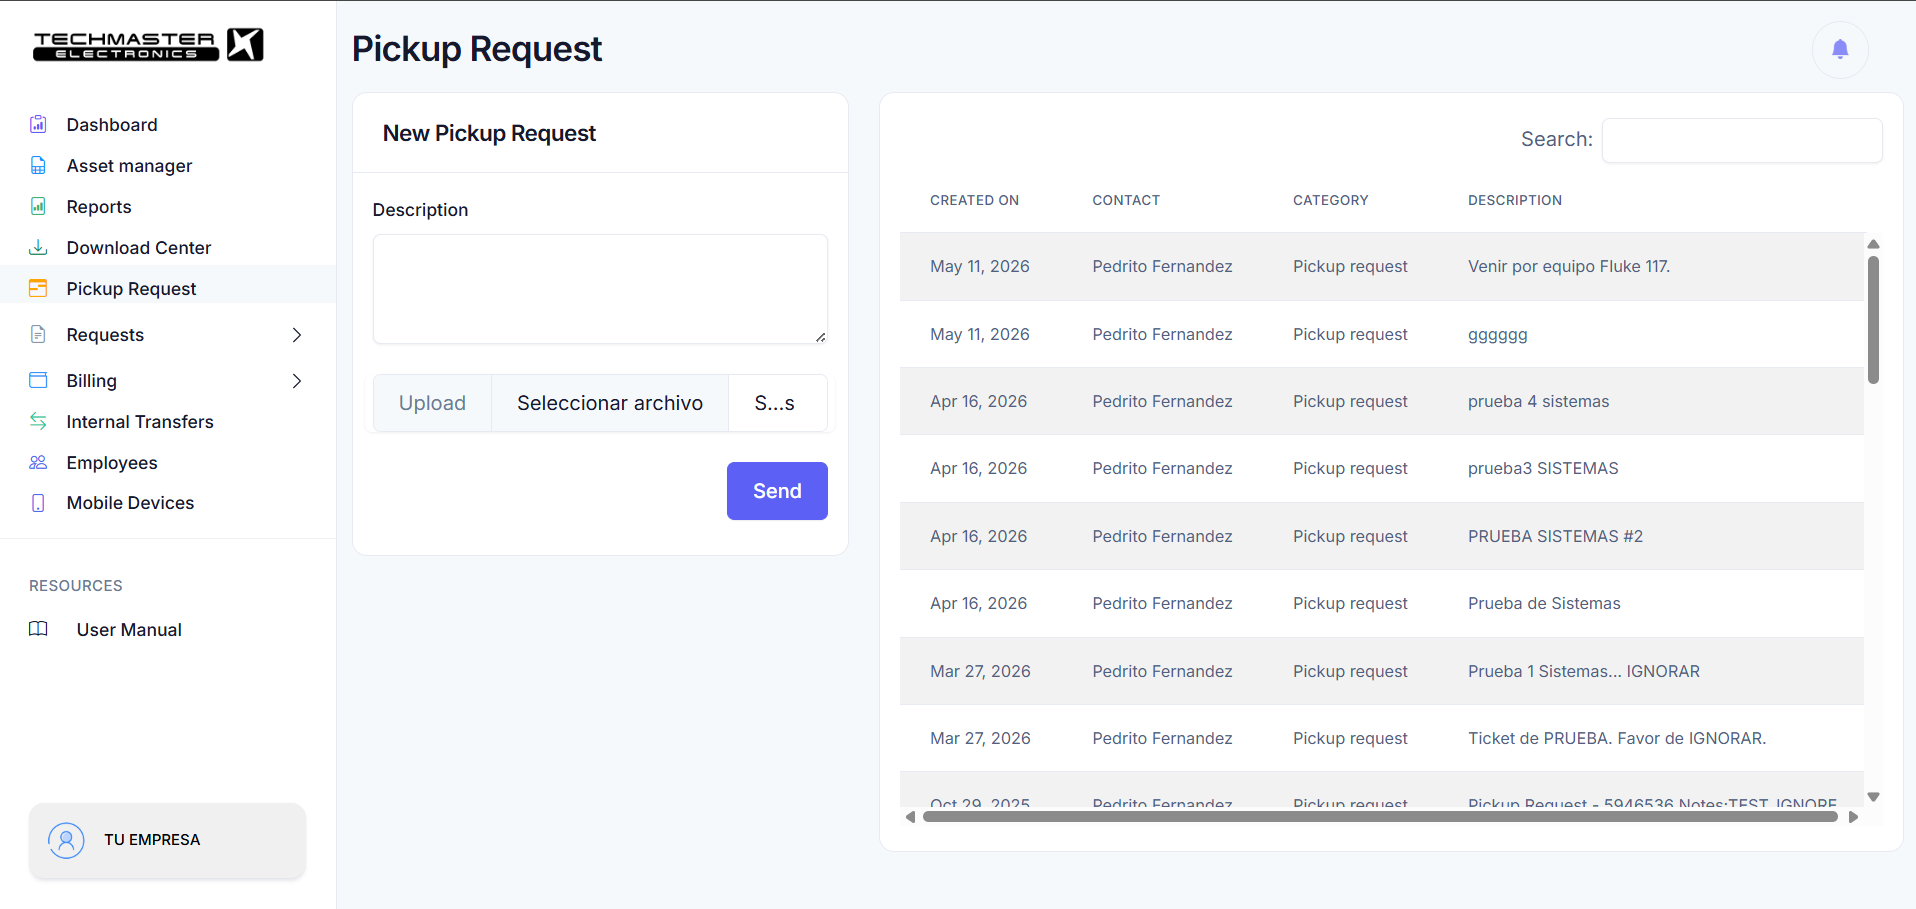Click the Asset manager icon
The width and height of the screenshot is (1916, 909).
pyautogui.click(x=38, y=165)
